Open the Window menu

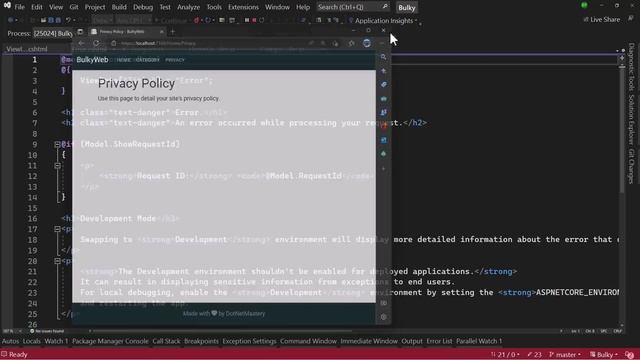277,7
